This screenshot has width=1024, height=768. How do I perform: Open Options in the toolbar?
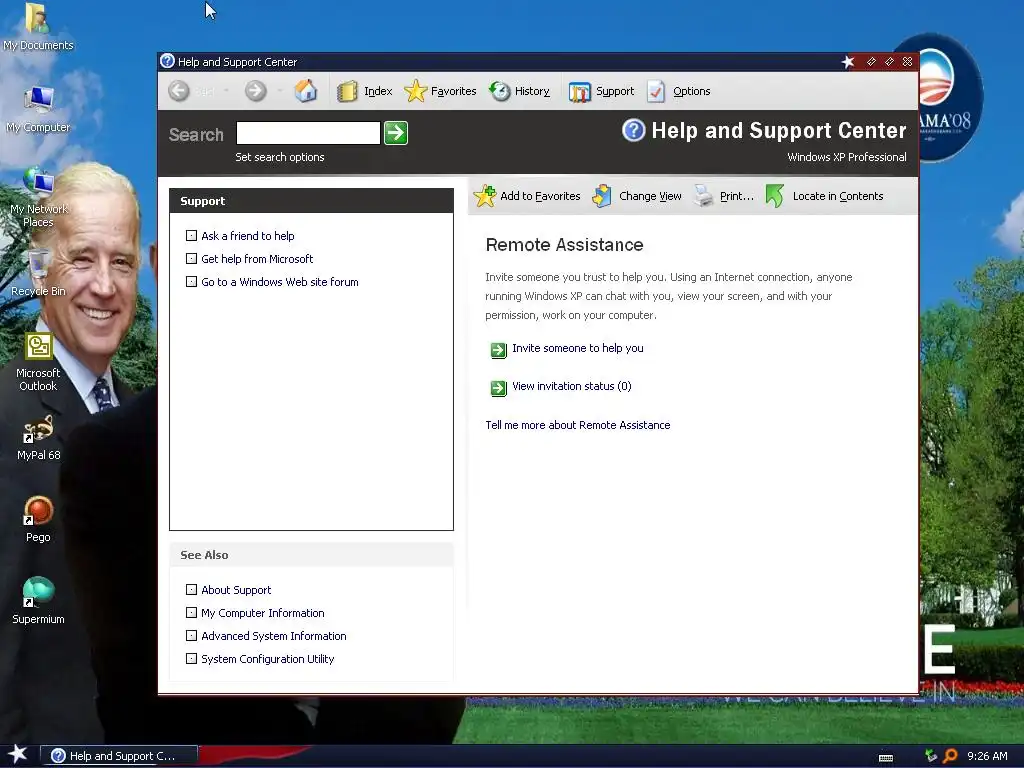point(679,91)
